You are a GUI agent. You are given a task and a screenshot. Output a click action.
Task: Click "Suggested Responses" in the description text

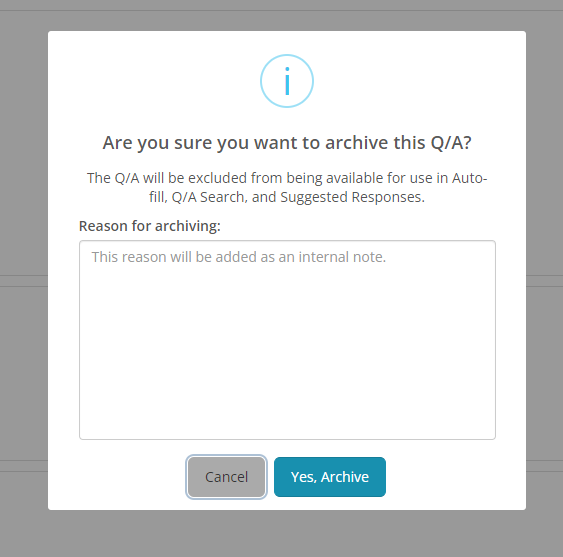[x=350, y=197]
